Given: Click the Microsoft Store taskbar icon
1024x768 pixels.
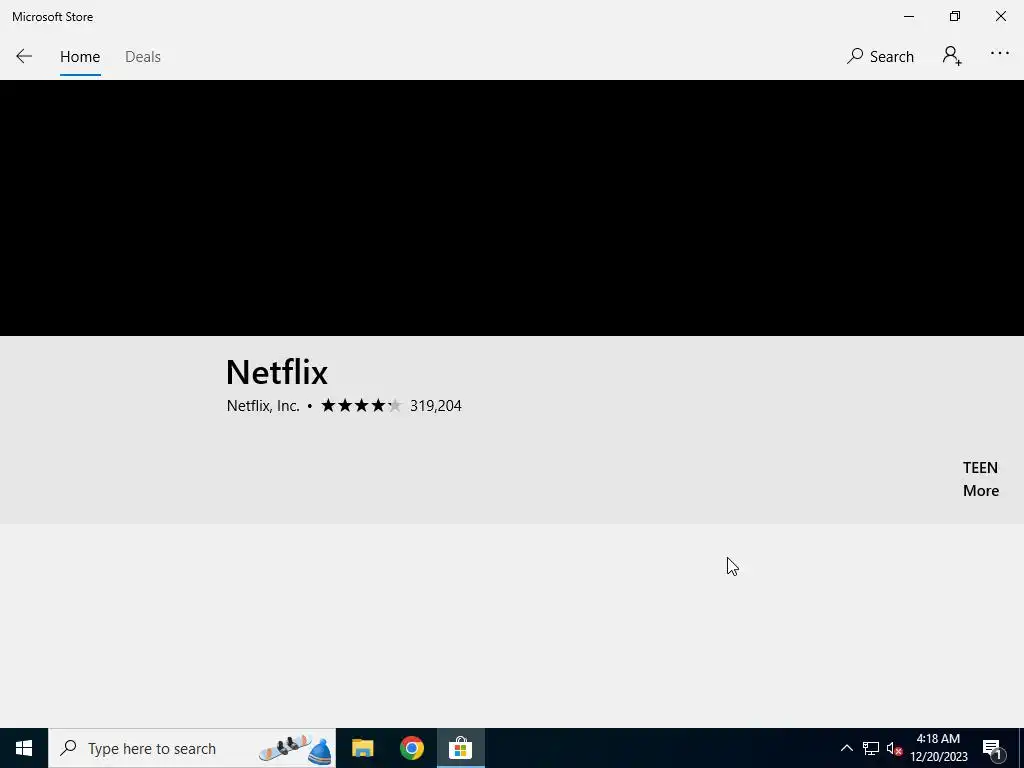Looking at the screenshot, I should coord(460,748).
